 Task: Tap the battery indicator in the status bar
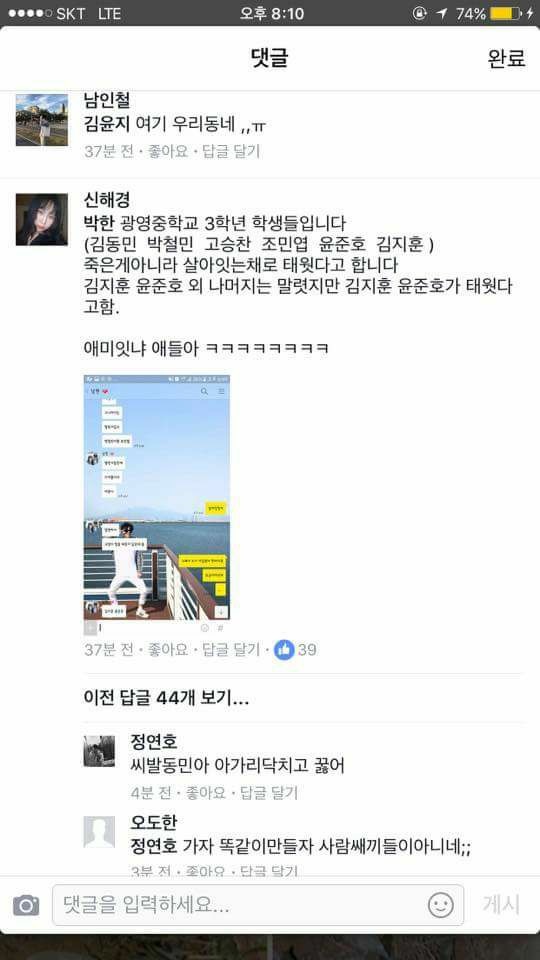pos(505,13)
